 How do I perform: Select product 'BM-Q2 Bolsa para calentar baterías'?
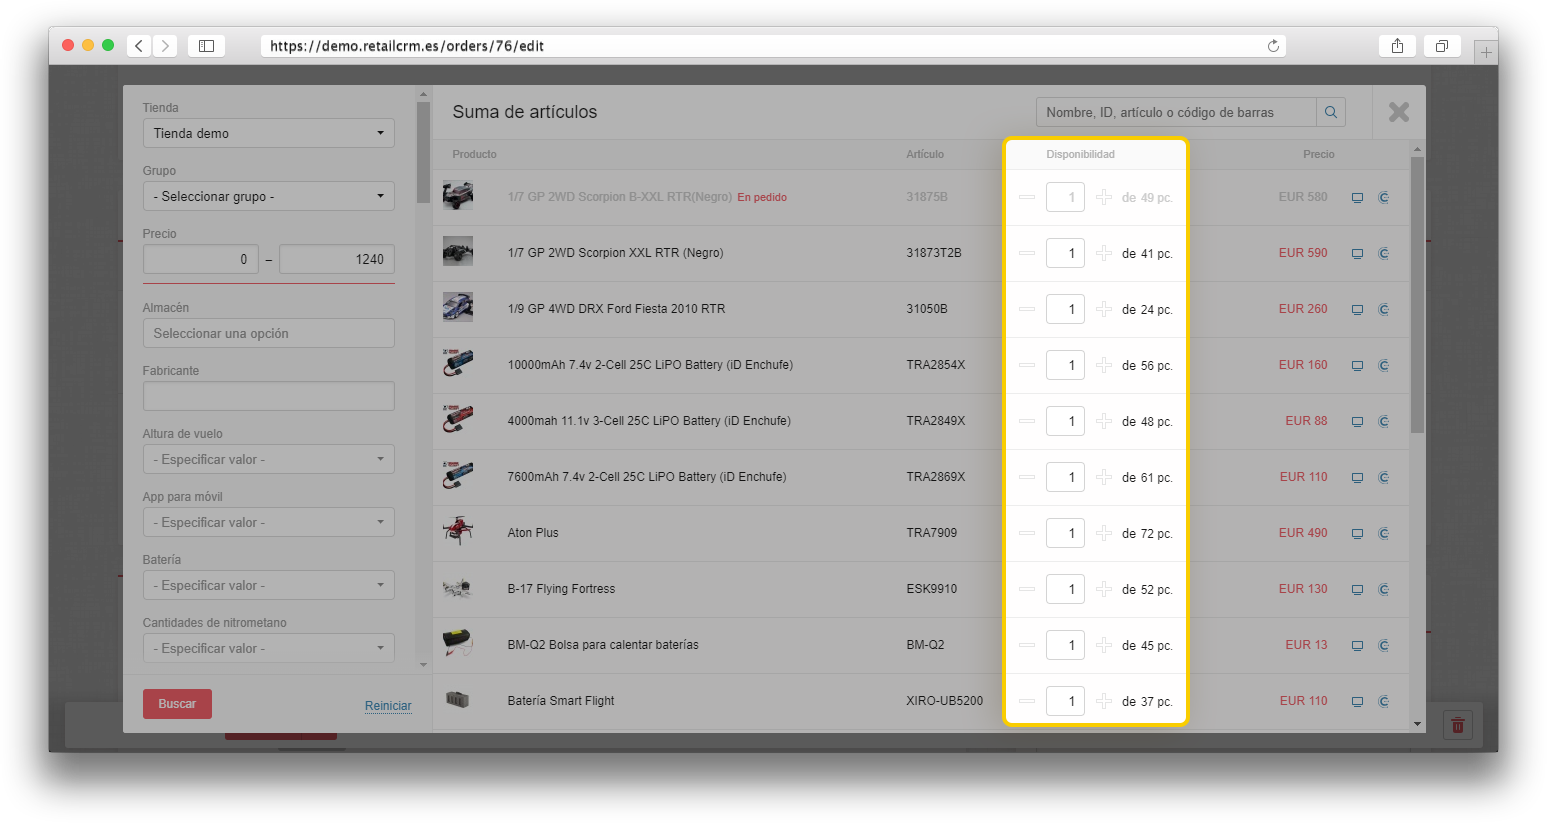(x=603, y=645)
